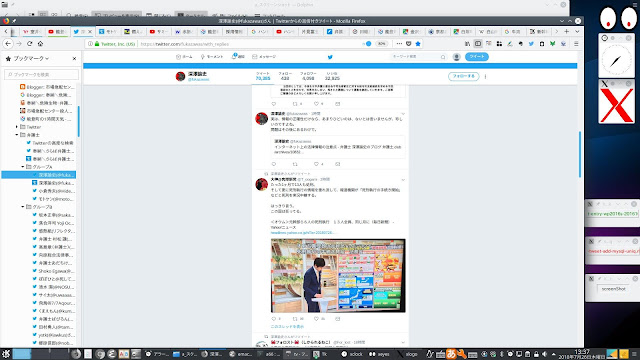Click the Pocket save icon in address bar

(409, 44)
